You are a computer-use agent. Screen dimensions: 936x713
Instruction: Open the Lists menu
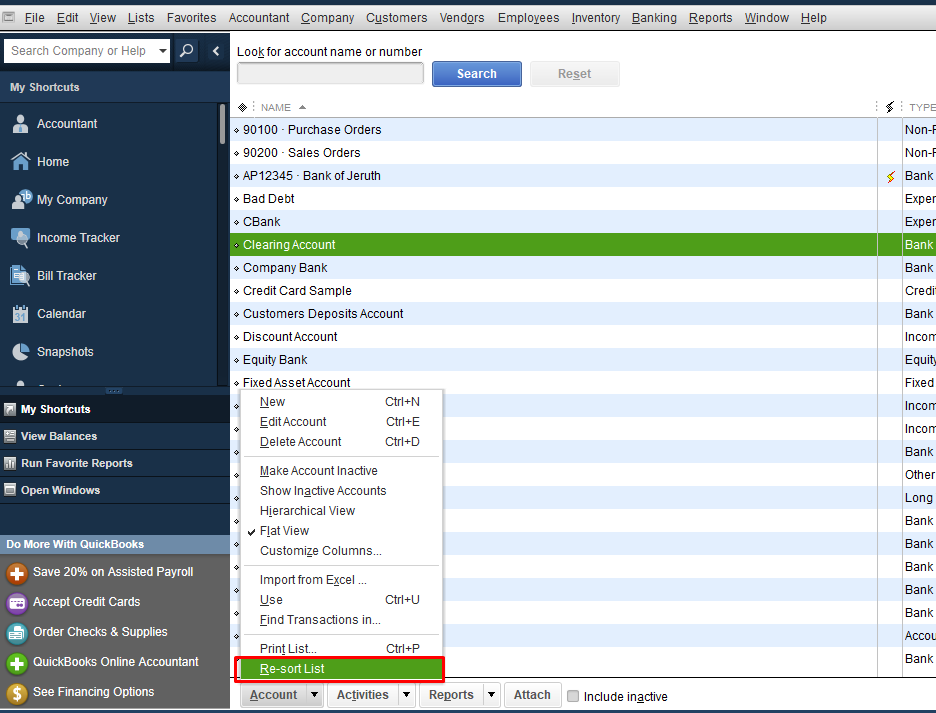(141, 18)
